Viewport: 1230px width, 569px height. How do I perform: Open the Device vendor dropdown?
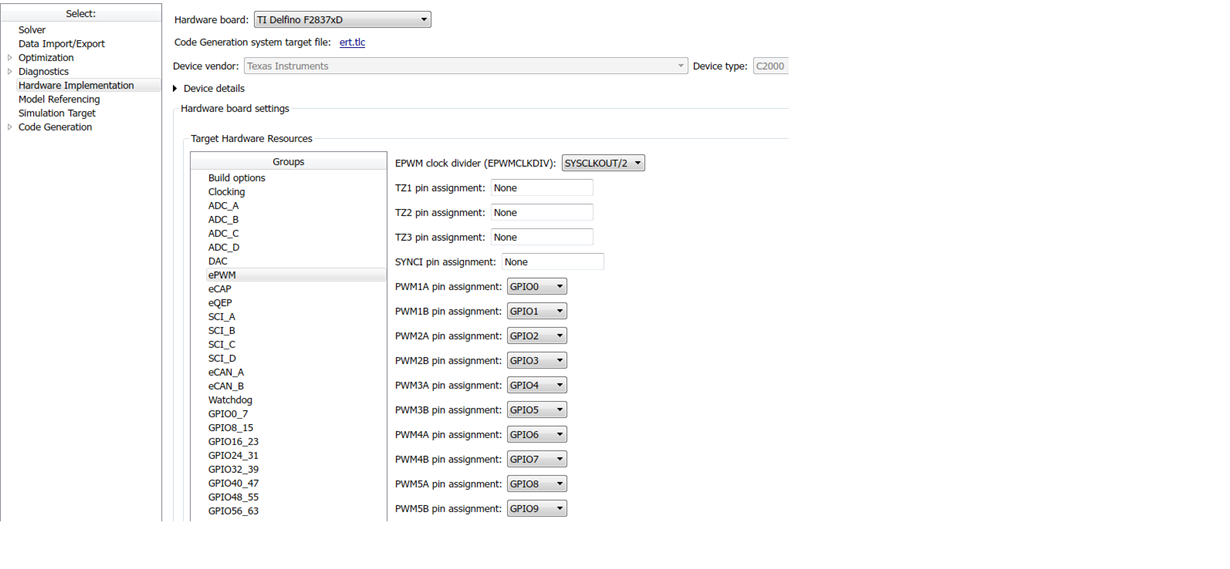[466, 66]
